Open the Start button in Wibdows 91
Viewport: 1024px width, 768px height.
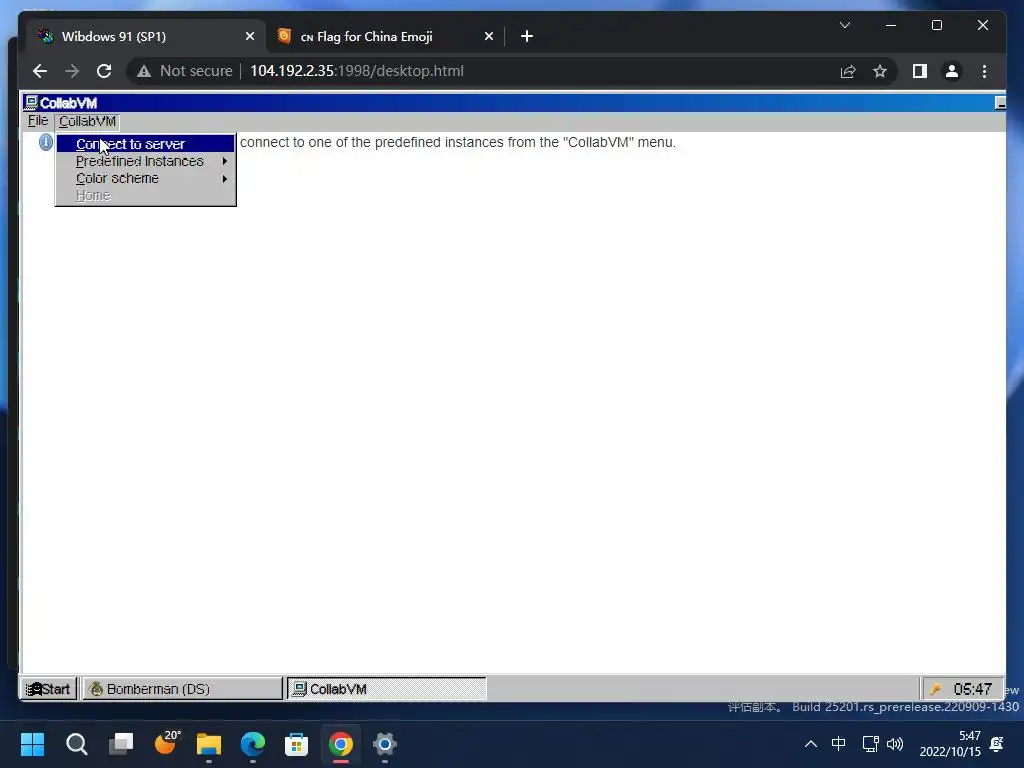pos(49,689)
